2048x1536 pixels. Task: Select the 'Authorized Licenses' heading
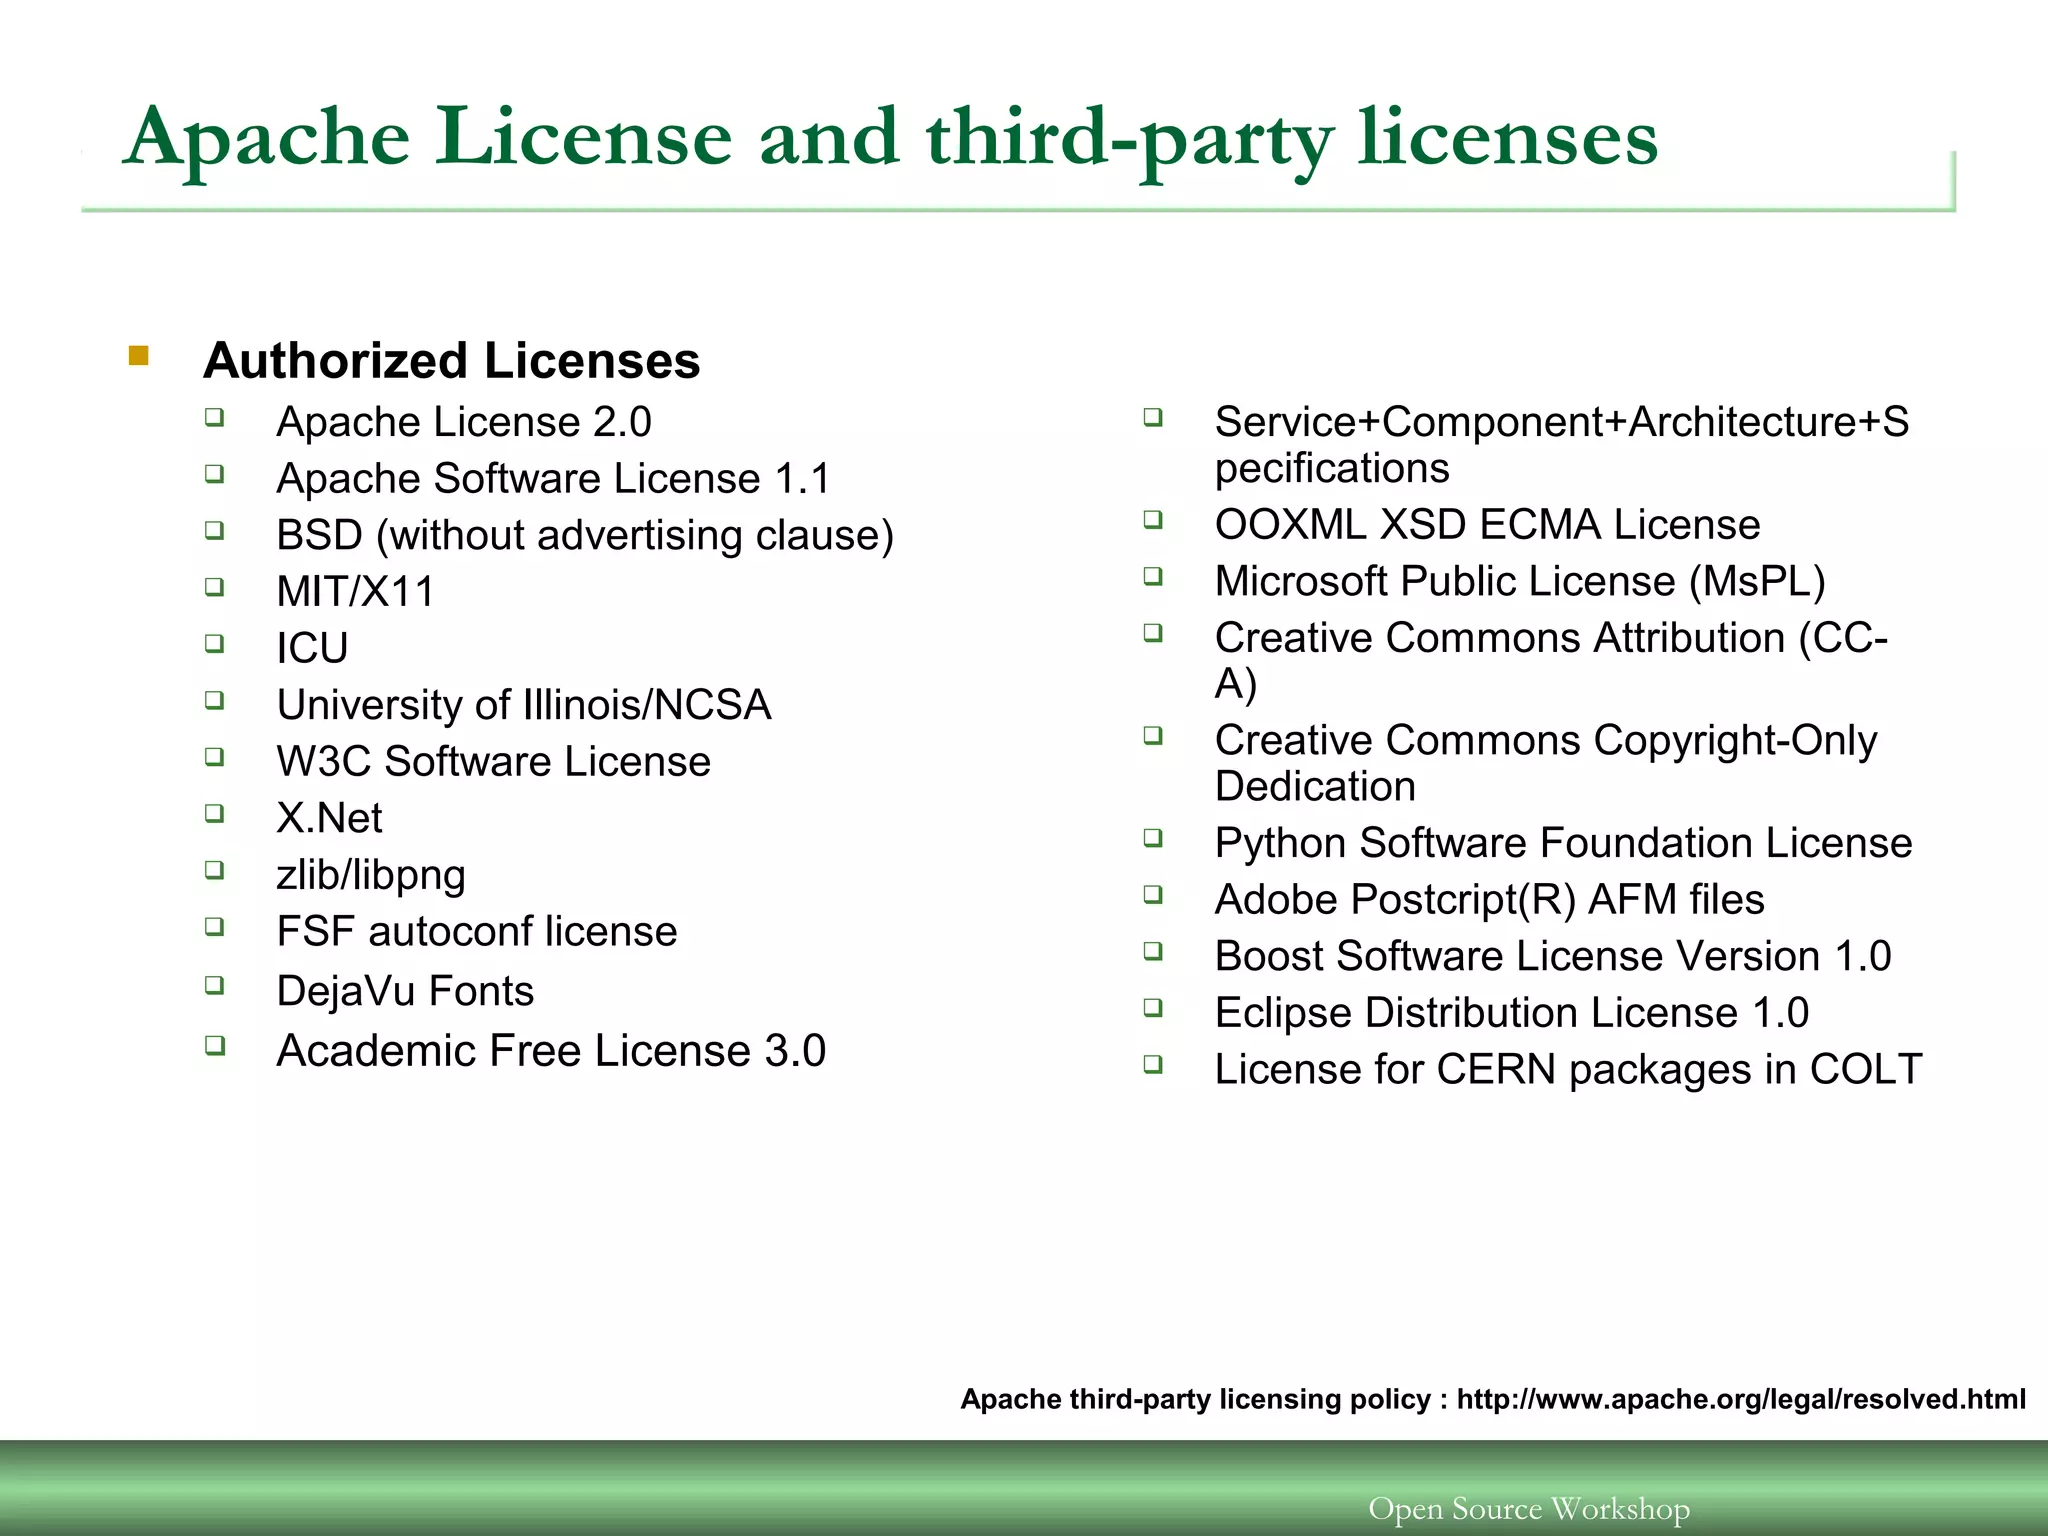click(x=452, y=361)
